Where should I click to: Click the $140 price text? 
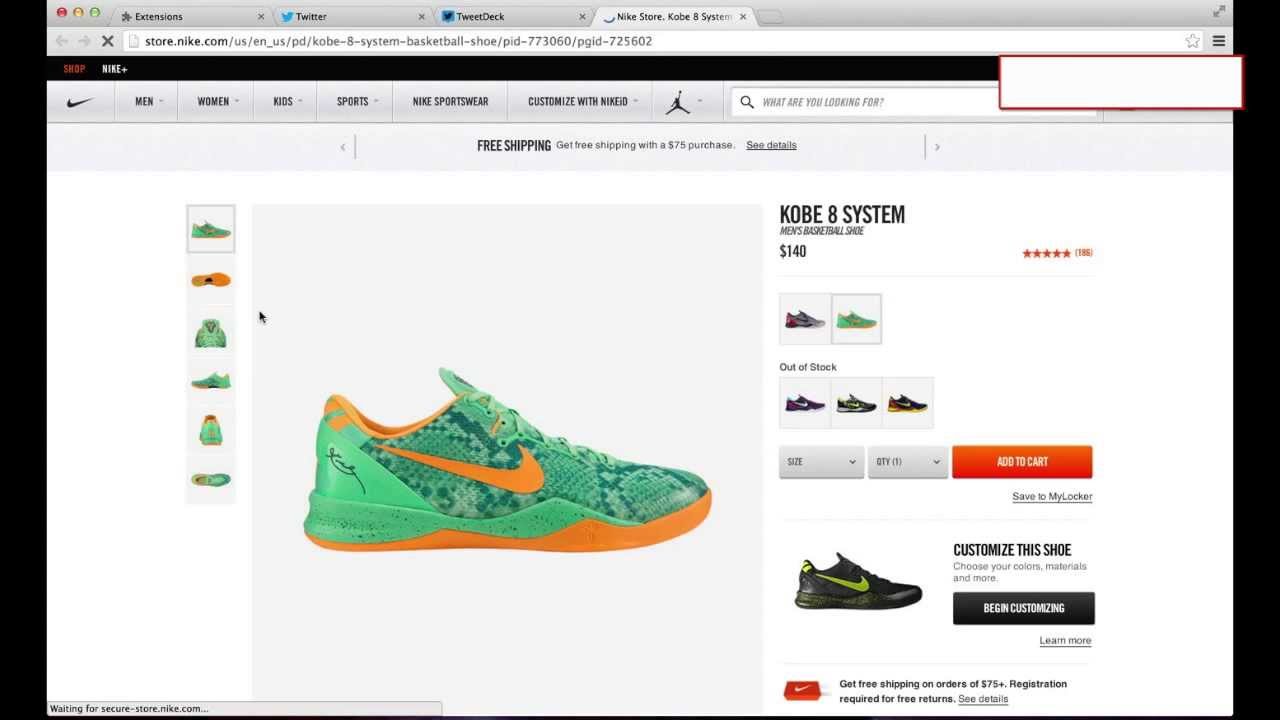point(793,252)
